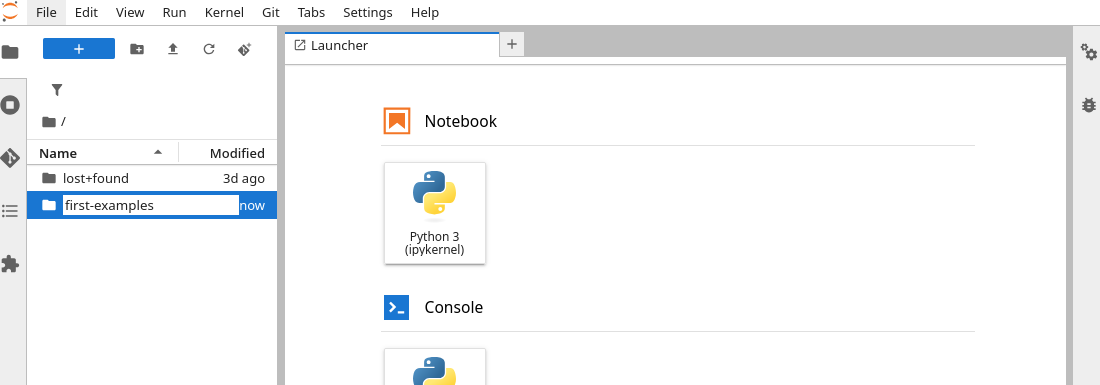Click the Console section heading
This screenshot has height=385, width=1100.
point(453,307)
